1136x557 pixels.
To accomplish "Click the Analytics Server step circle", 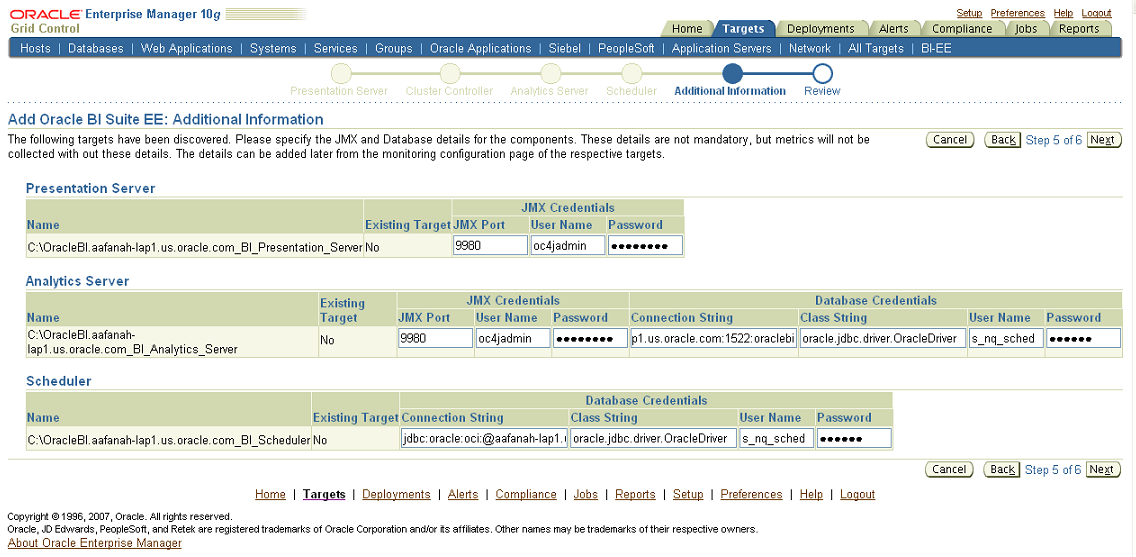I will (x=551, y=74).
